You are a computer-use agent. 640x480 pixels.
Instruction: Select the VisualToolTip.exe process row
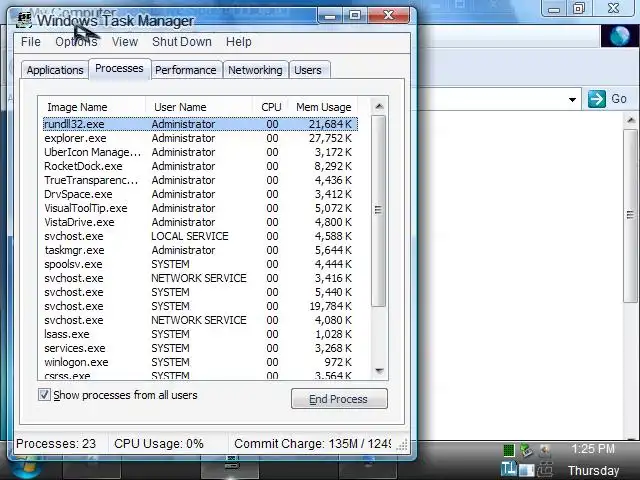(200, 208)
